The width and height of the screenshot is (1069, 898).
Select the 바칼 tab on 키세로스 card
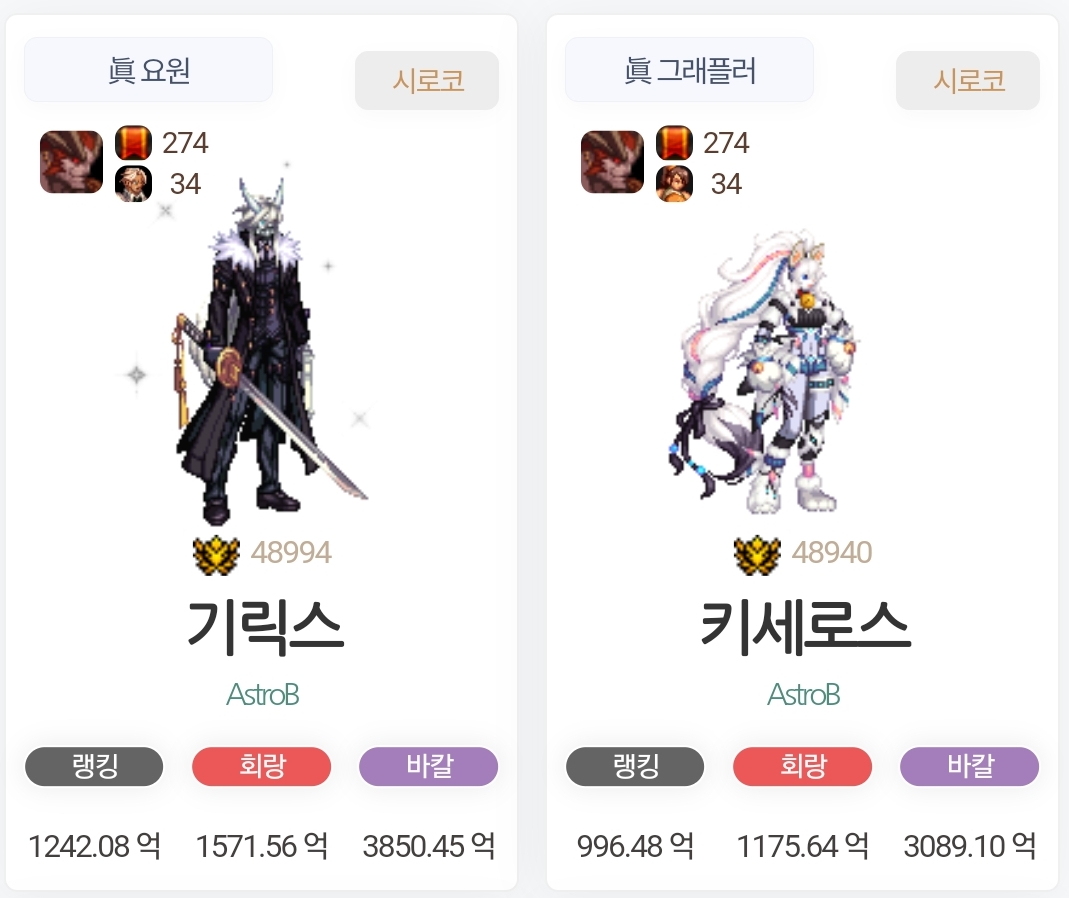pos(969,766)
